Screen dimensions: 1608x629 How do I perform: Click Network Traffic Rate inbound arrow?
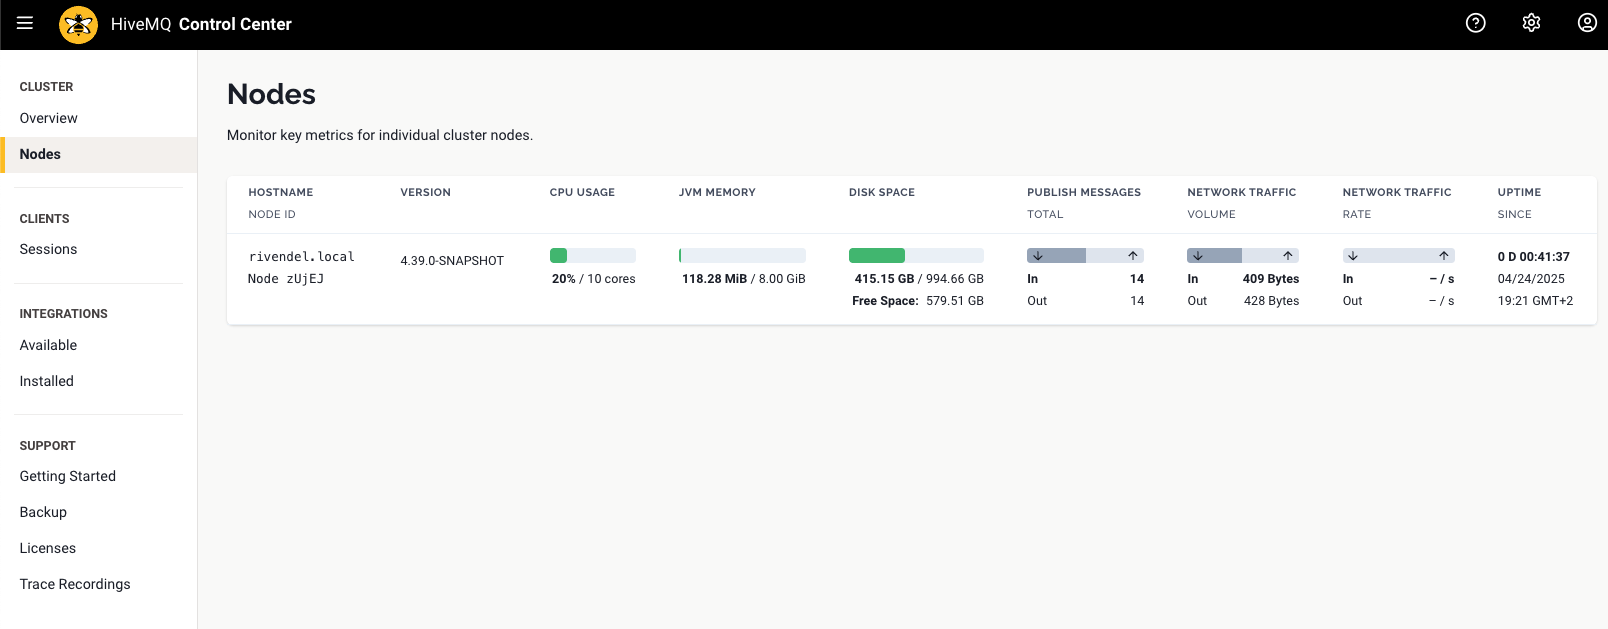point(1353,256)
